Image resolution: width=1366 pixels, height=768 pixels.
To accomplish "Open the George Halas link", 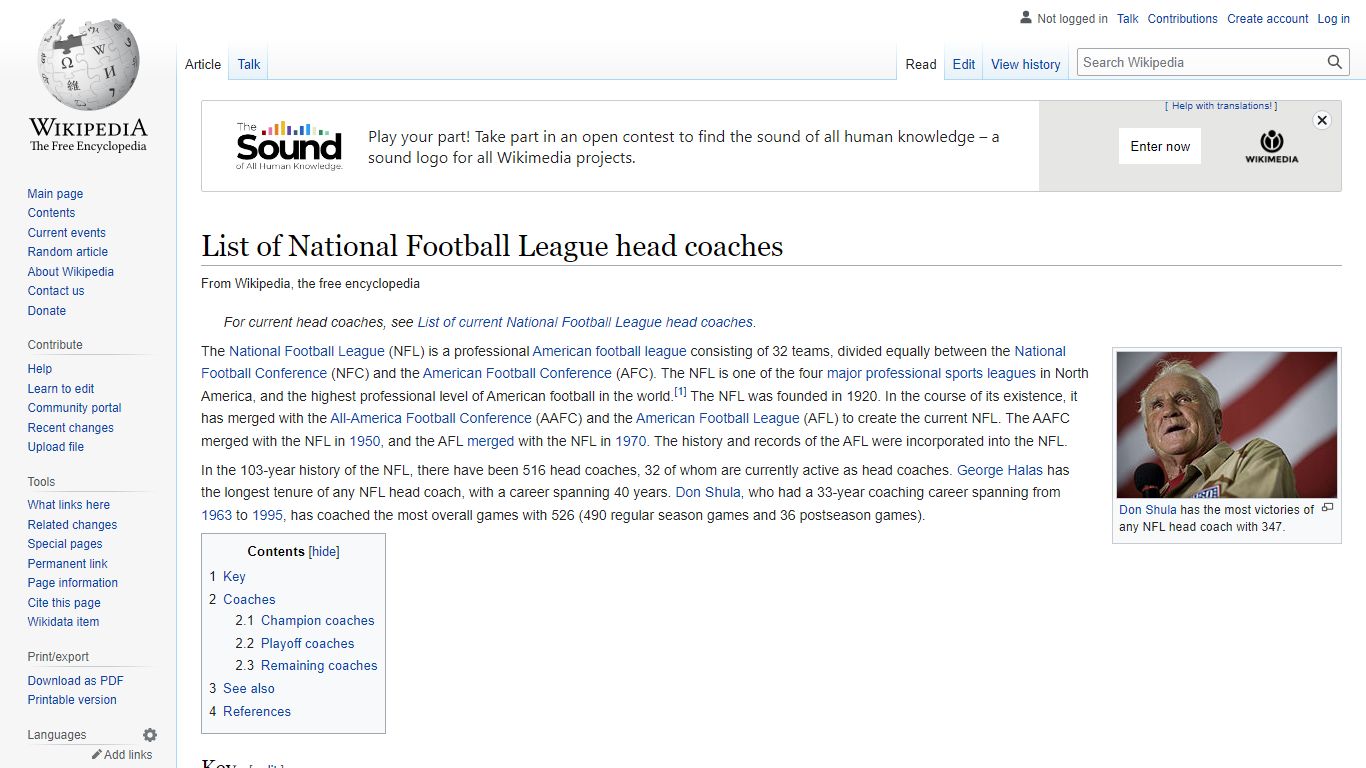I will coord(1000,470).
